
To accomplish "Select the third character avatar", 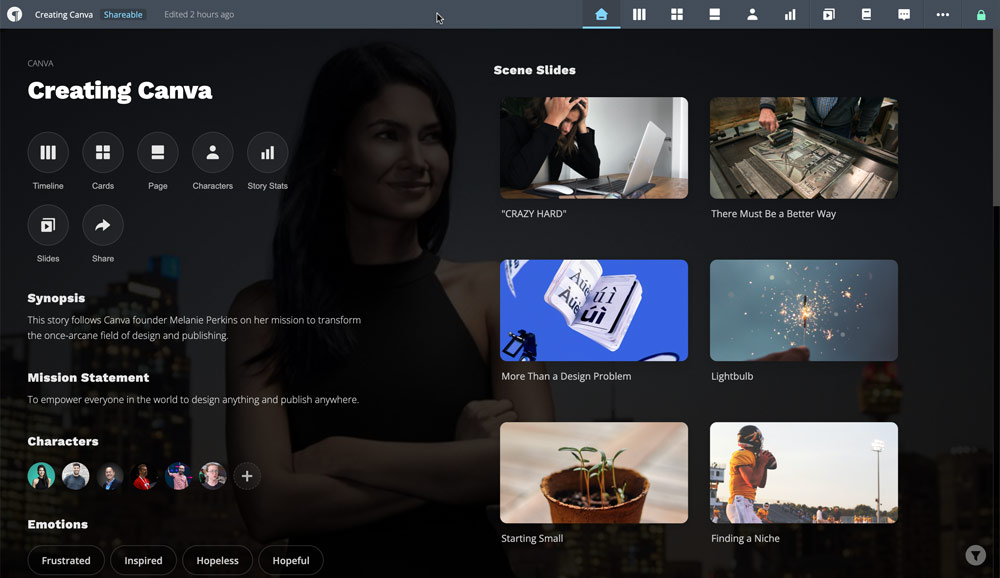I will click(x=110, y=476).
